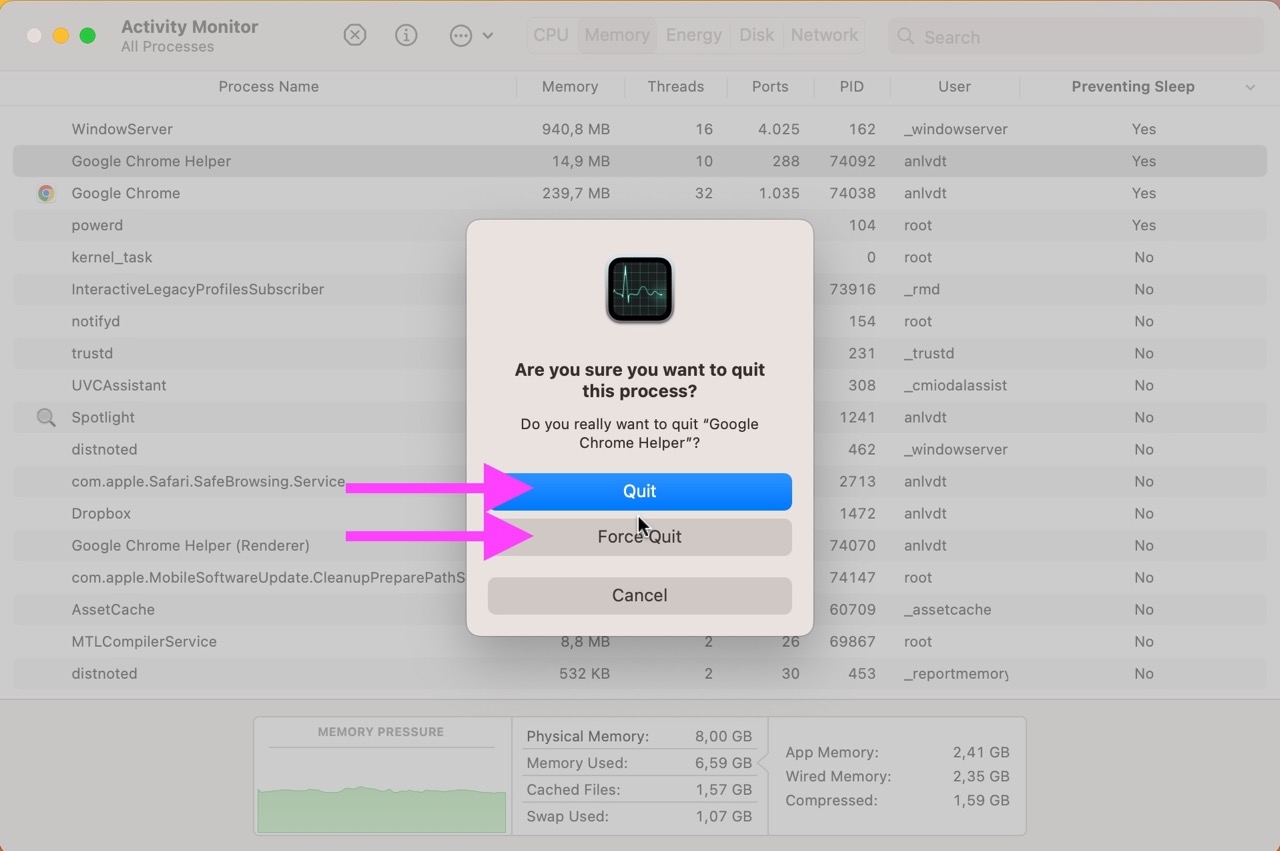
Task: Open the process info inspector icon
Action: tap(406, 35)
